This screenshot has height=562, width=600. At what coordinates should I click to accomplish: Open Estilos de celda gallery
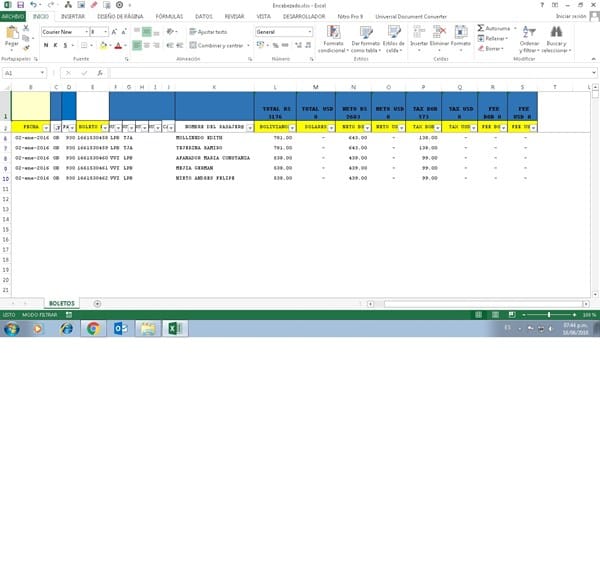(x=393, y=39)
